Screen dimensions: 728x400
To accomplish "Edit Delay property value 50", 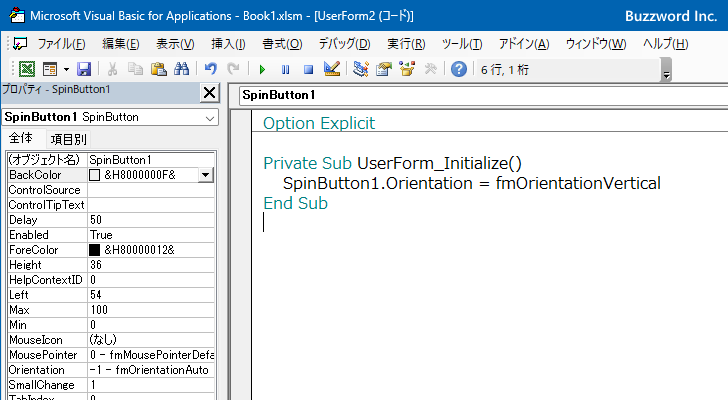I will (x=151, y=220).
